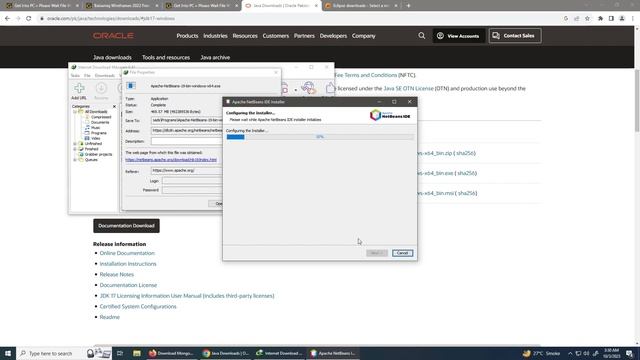The width and height of the screenshot is (640, 360).
Task: Click Cancel in the NetBeans installer
Action: pyautogui.click(x=402, y=253)
